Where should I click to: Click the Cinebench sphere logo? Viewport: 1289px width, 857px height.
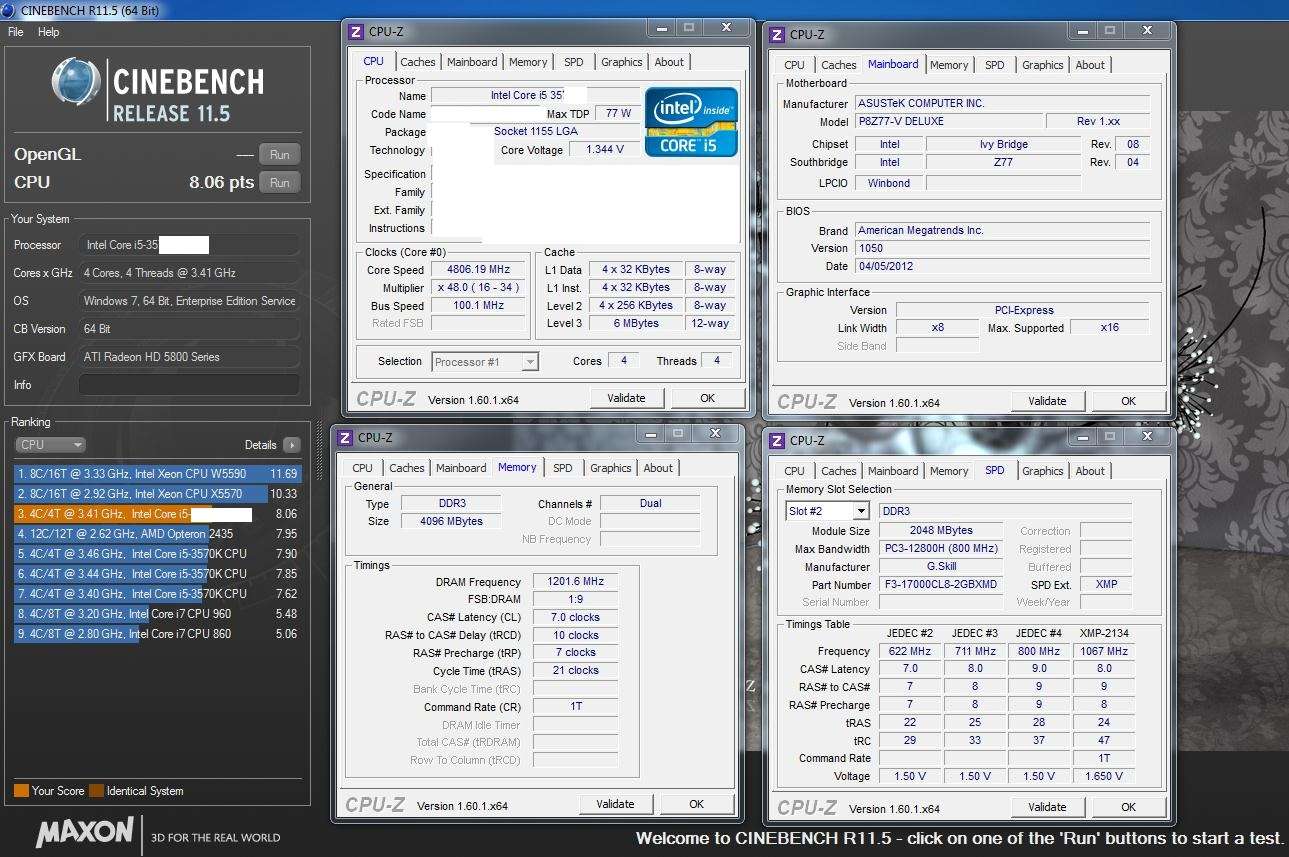tap(75, 82)
